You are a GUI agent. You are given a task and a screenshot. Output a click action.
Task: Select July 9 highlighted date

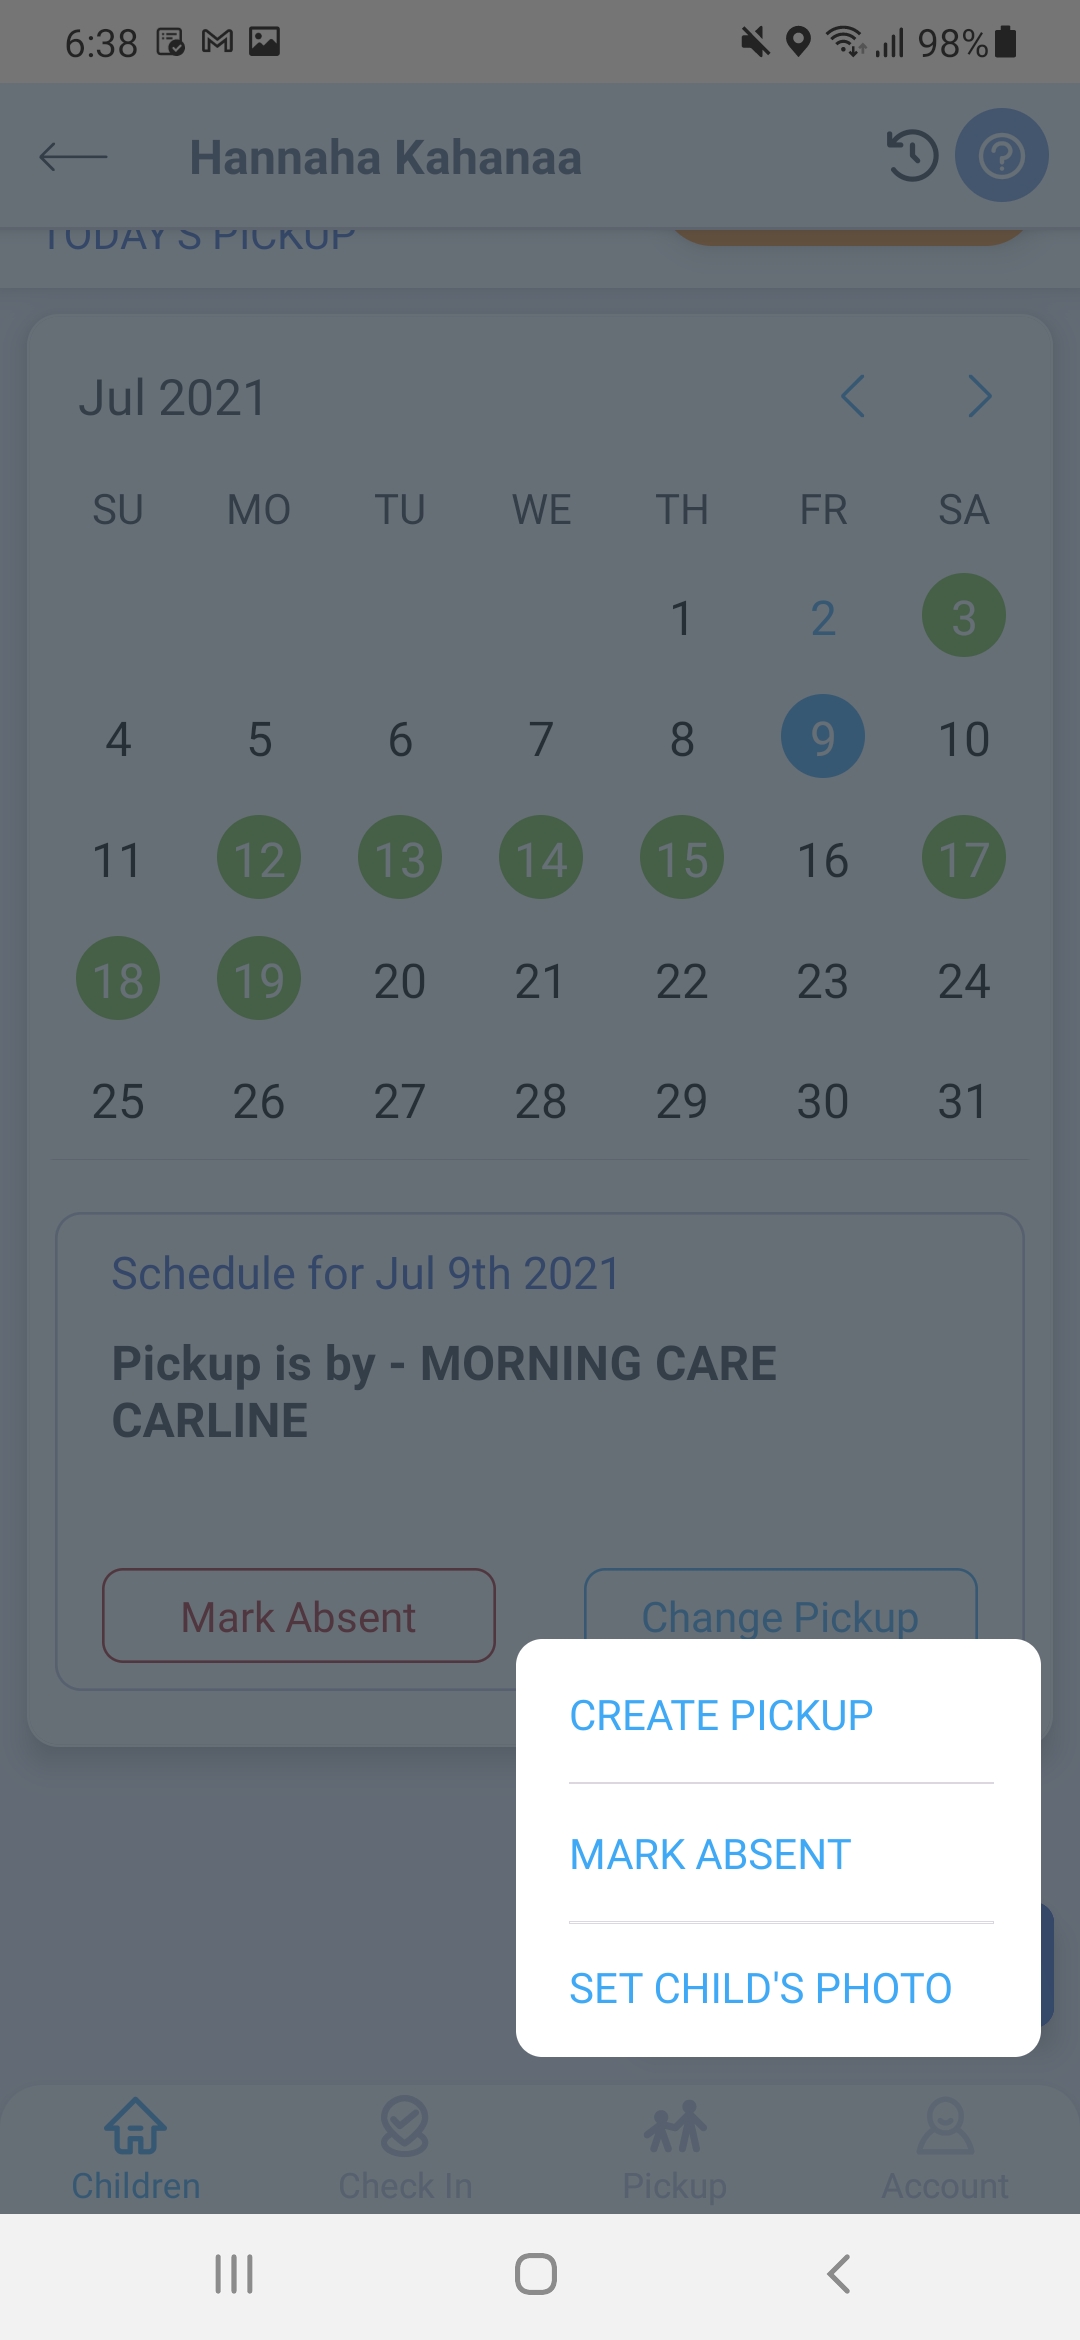(x=822, y=737)
